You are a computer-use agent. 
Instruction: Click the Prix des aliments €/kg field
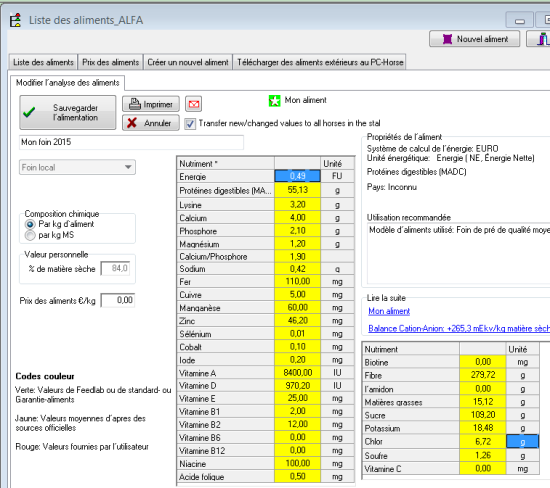tap(118, 300)
